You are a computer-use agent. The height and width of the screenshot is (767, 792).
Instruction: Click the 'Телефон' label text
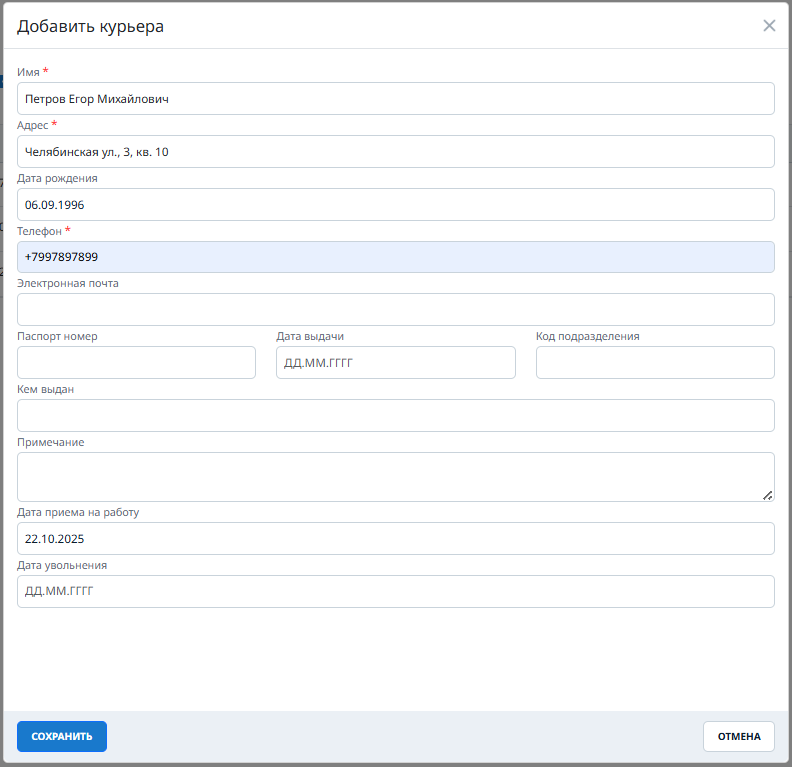pyautogui.click(x=41, y=231)
